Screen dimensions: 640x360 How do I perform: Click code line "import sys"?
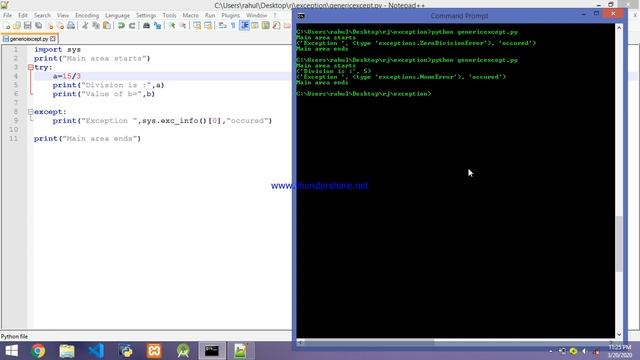(57, 49)
